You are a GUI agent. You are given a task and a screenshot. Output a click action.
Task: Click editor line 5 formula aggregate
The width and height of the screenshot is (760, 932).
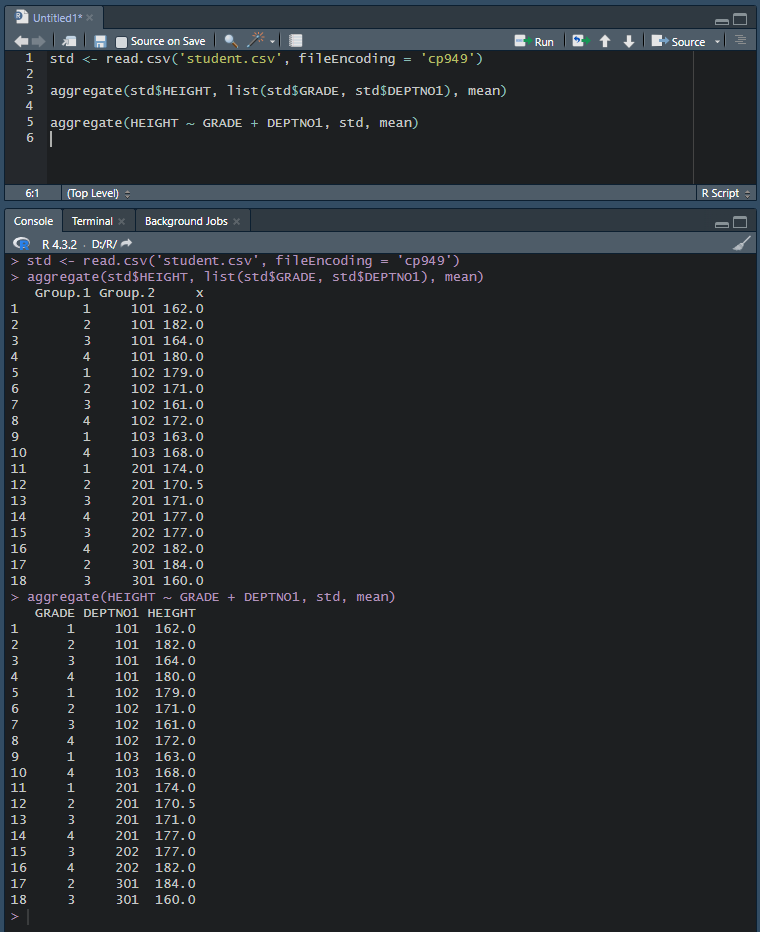[x=234, y=123]
